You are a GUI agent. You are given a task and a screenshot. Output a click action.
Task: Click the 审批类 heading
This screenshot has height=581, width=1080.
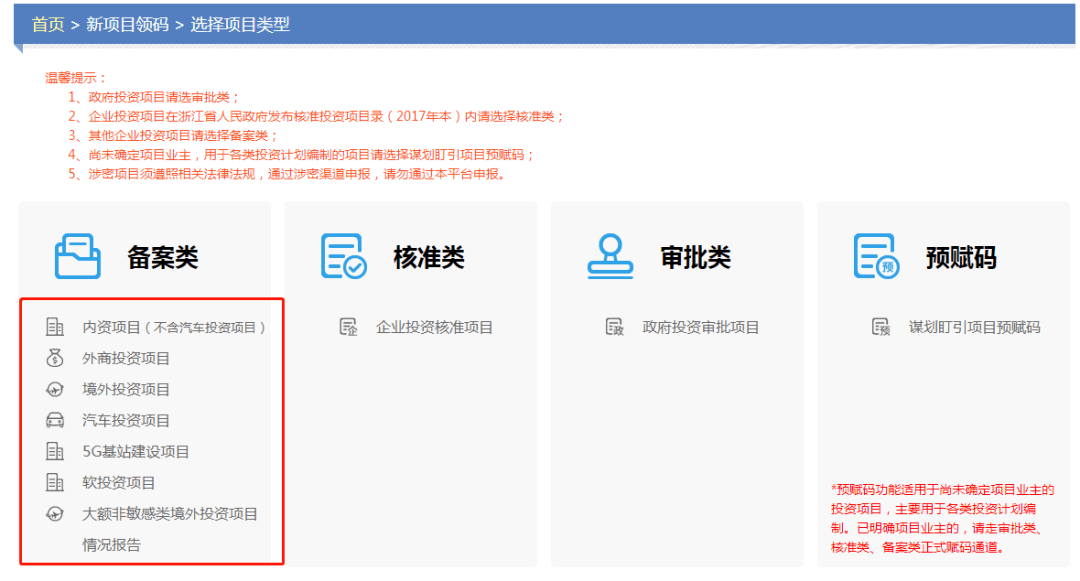click(x=696, y=257)
